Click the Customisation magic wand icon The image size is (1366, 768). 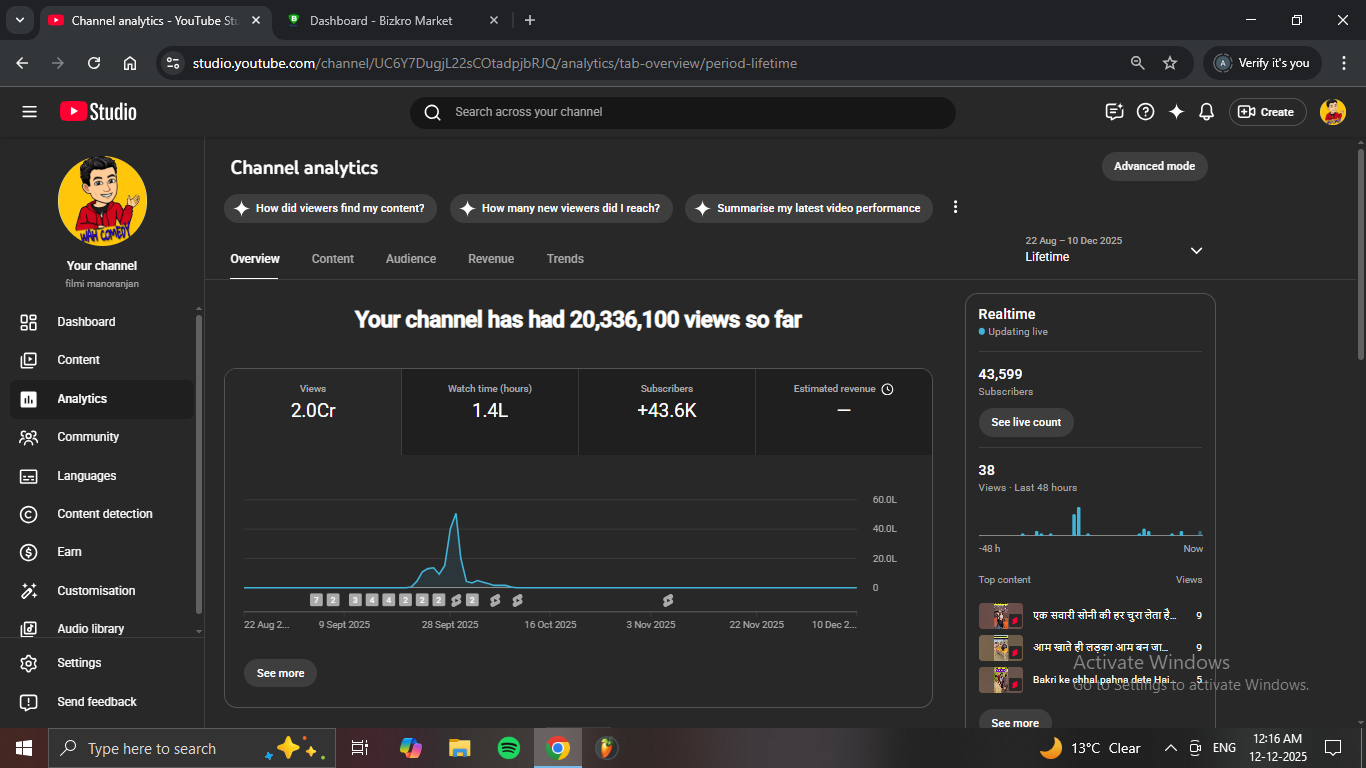pos(29,591)
